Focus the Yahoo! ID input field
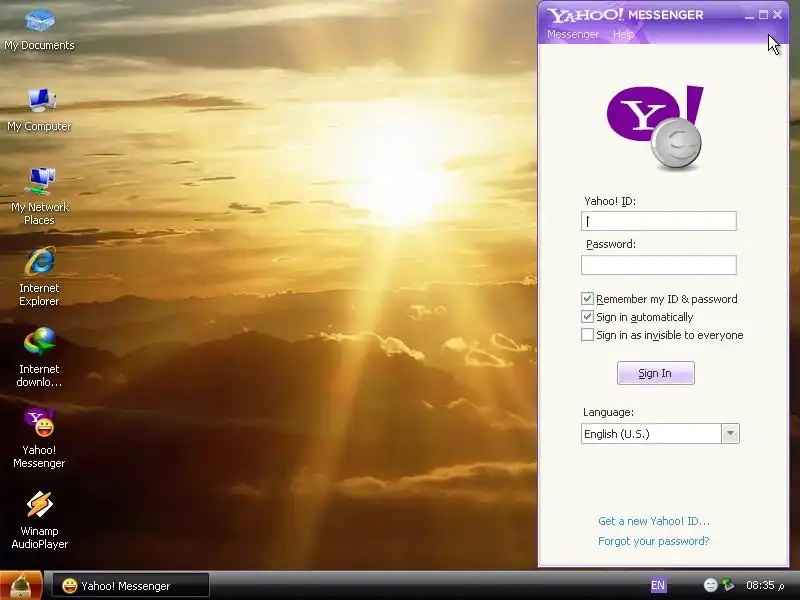 [x=659, y=221]
